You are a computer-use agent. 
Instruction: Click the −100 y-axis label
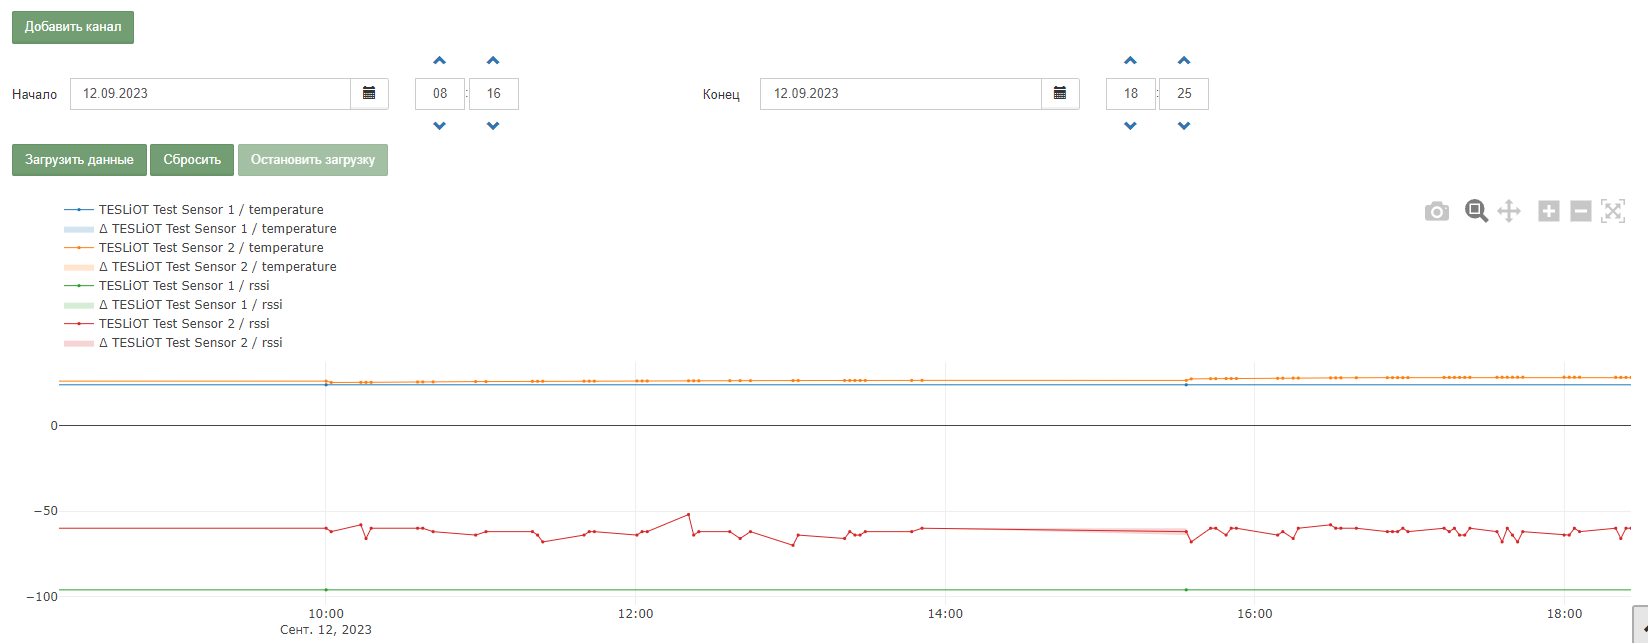pos(42,597)
